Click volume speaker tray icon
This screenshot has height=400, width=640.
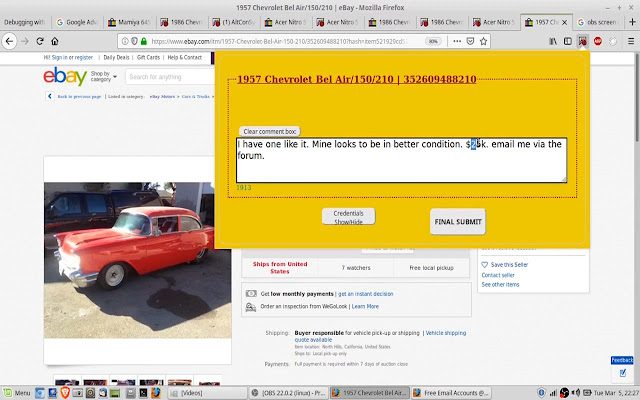[x=576, y=393]
